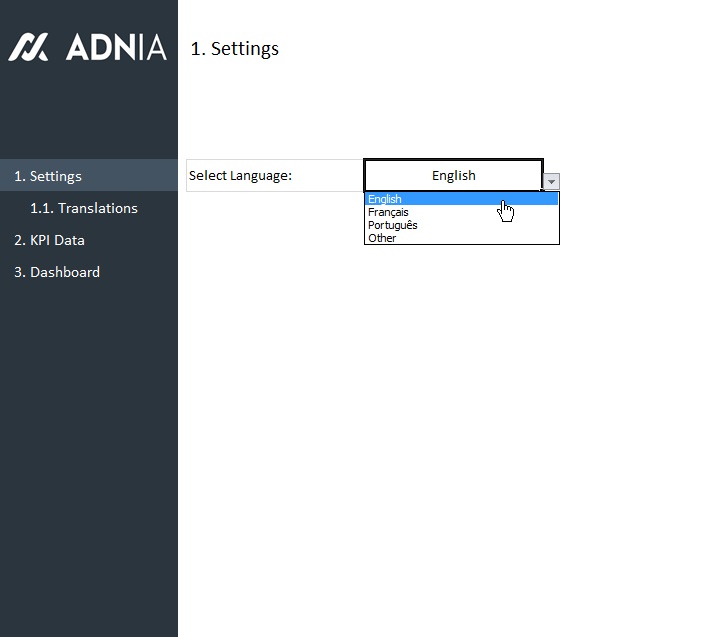The height and width of the screenshot is (637, 721).
Task: Click the ADNIA wordmark text
Action: 115,47
